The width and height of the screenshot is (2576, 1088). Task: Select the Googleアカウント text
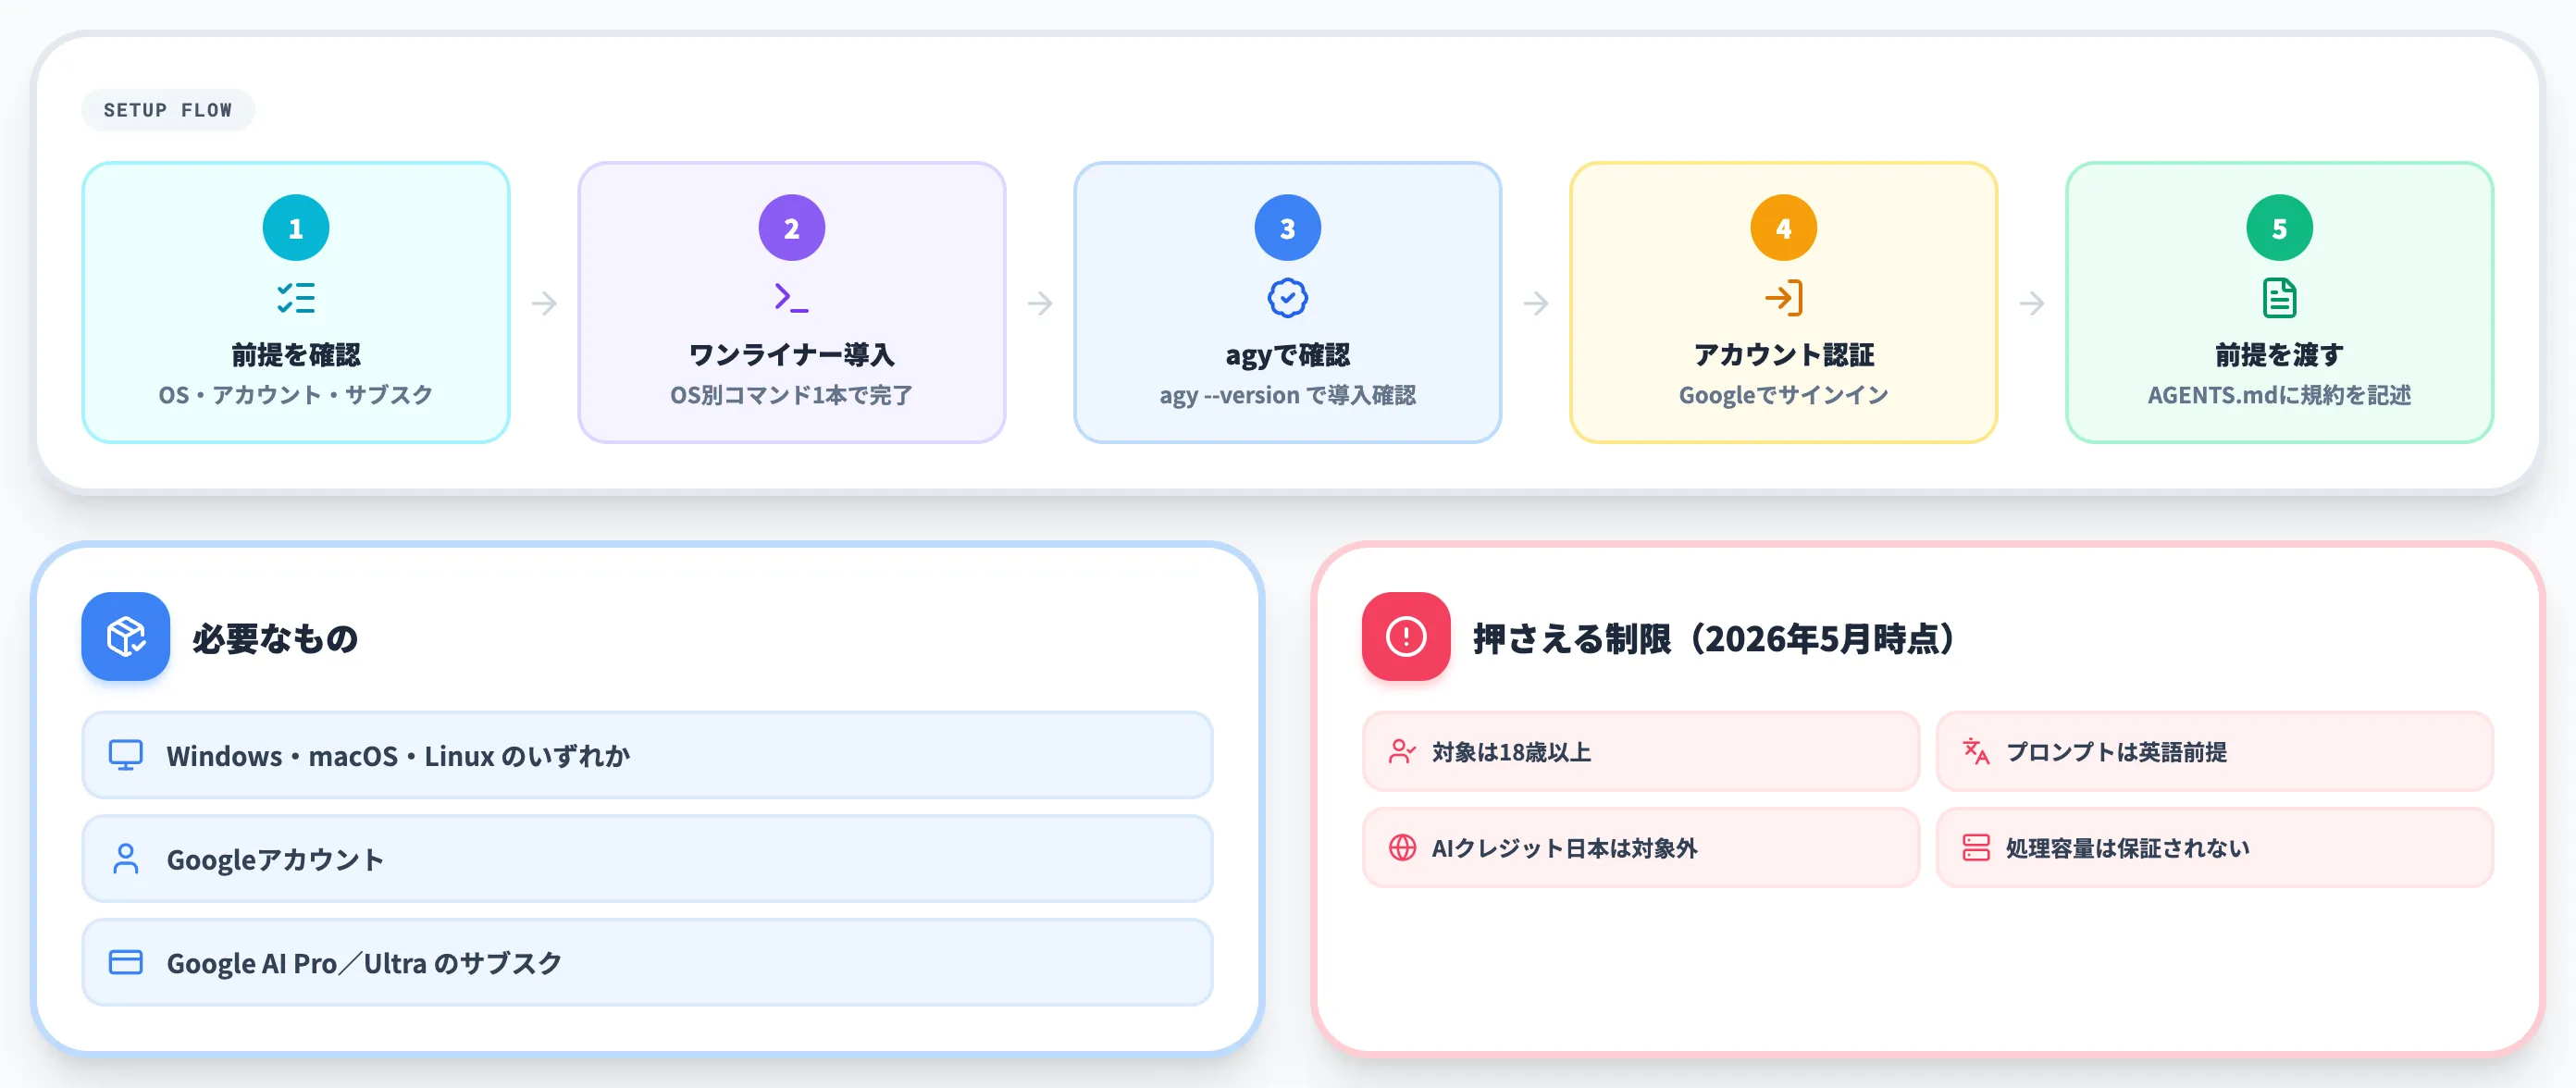(275, 860)
